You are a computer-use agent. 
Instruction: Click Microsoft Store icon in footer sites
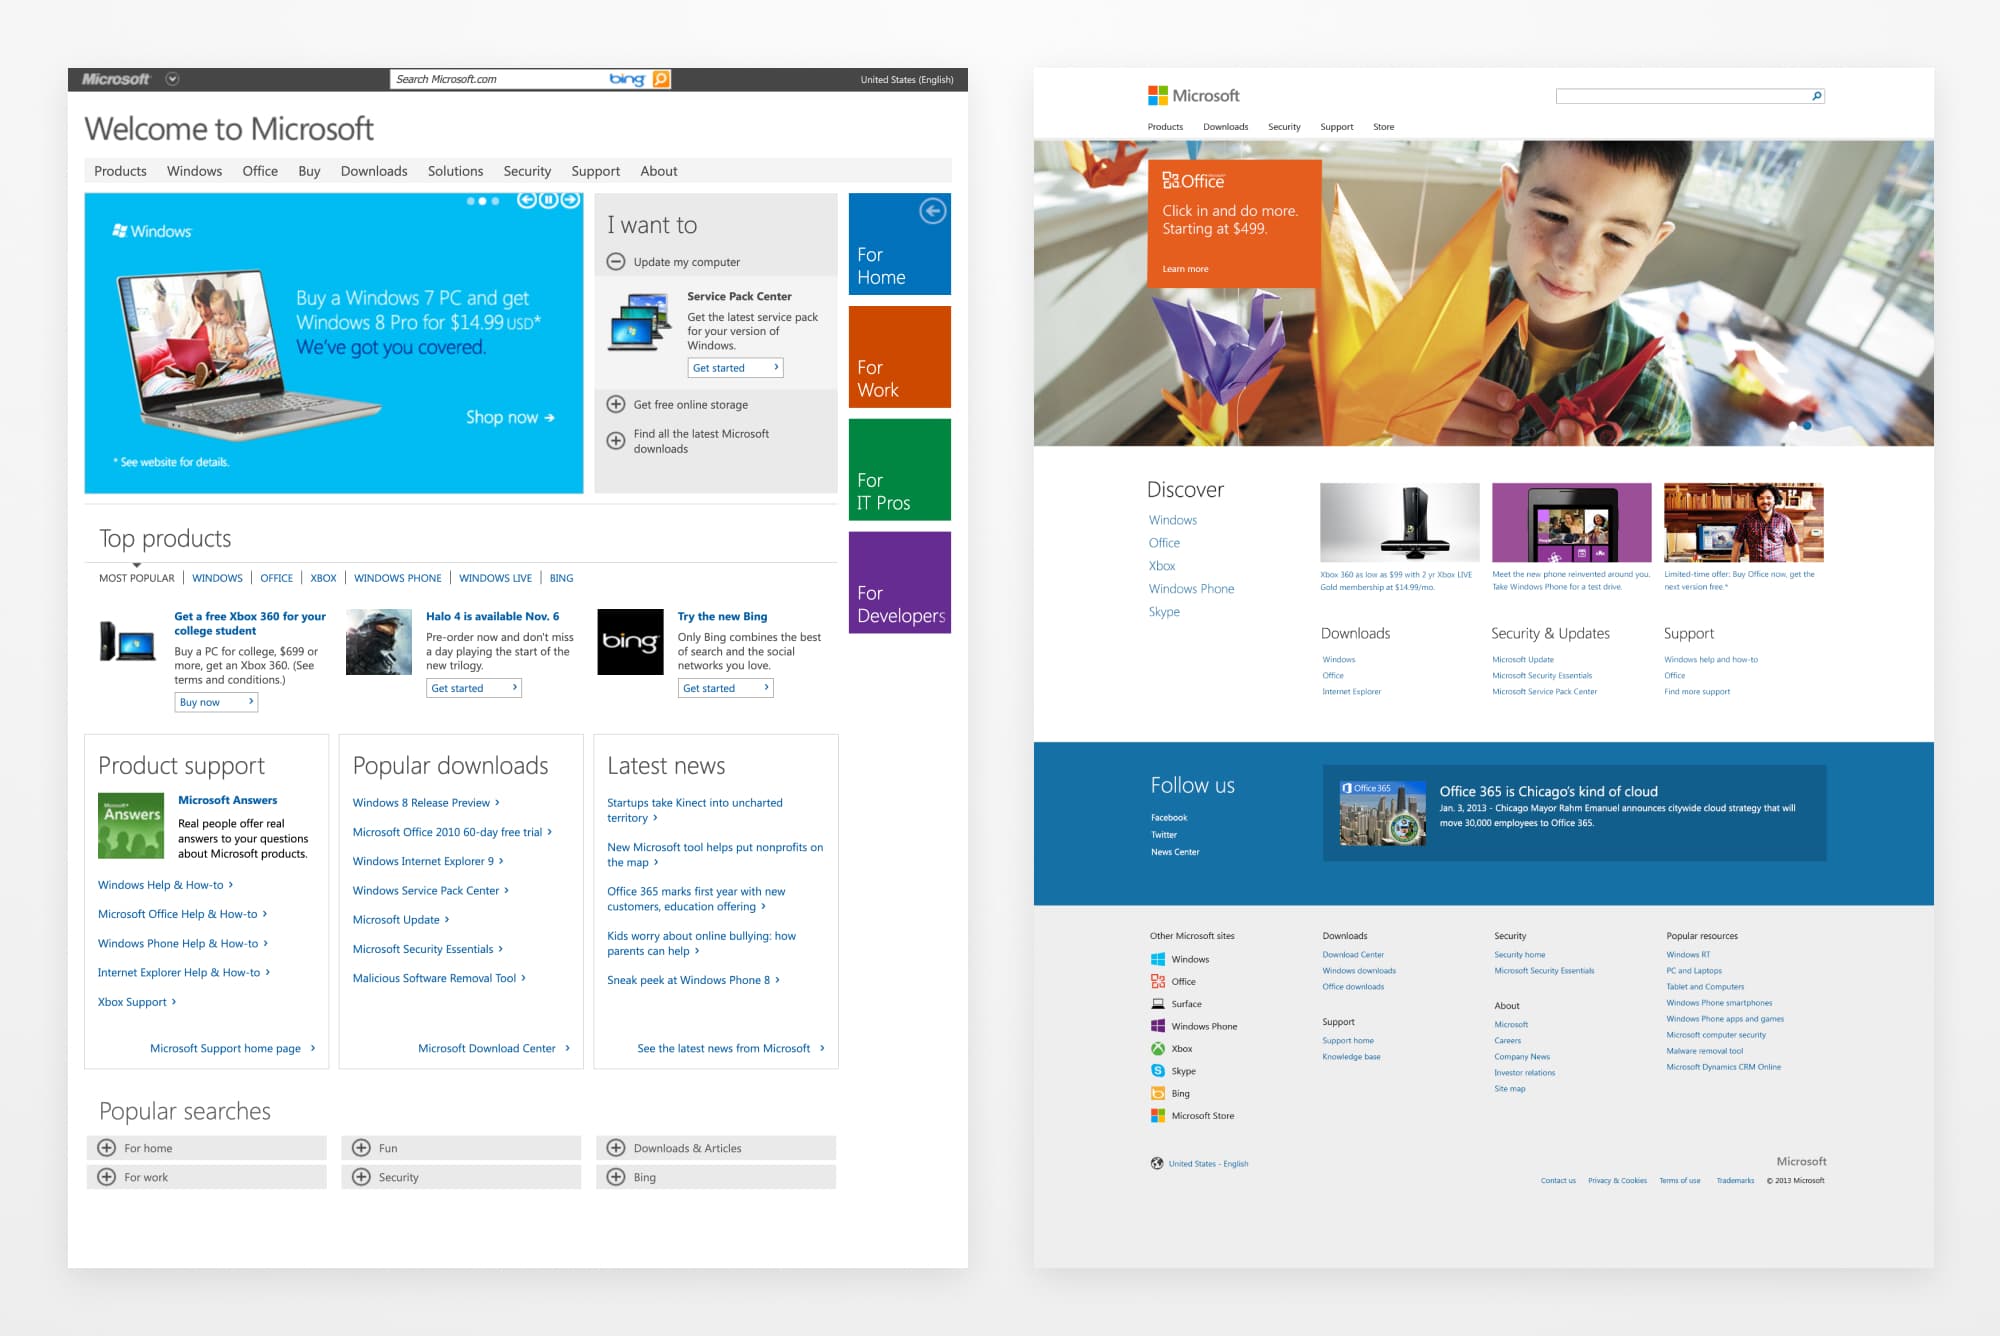(x=1158, y=1115)
